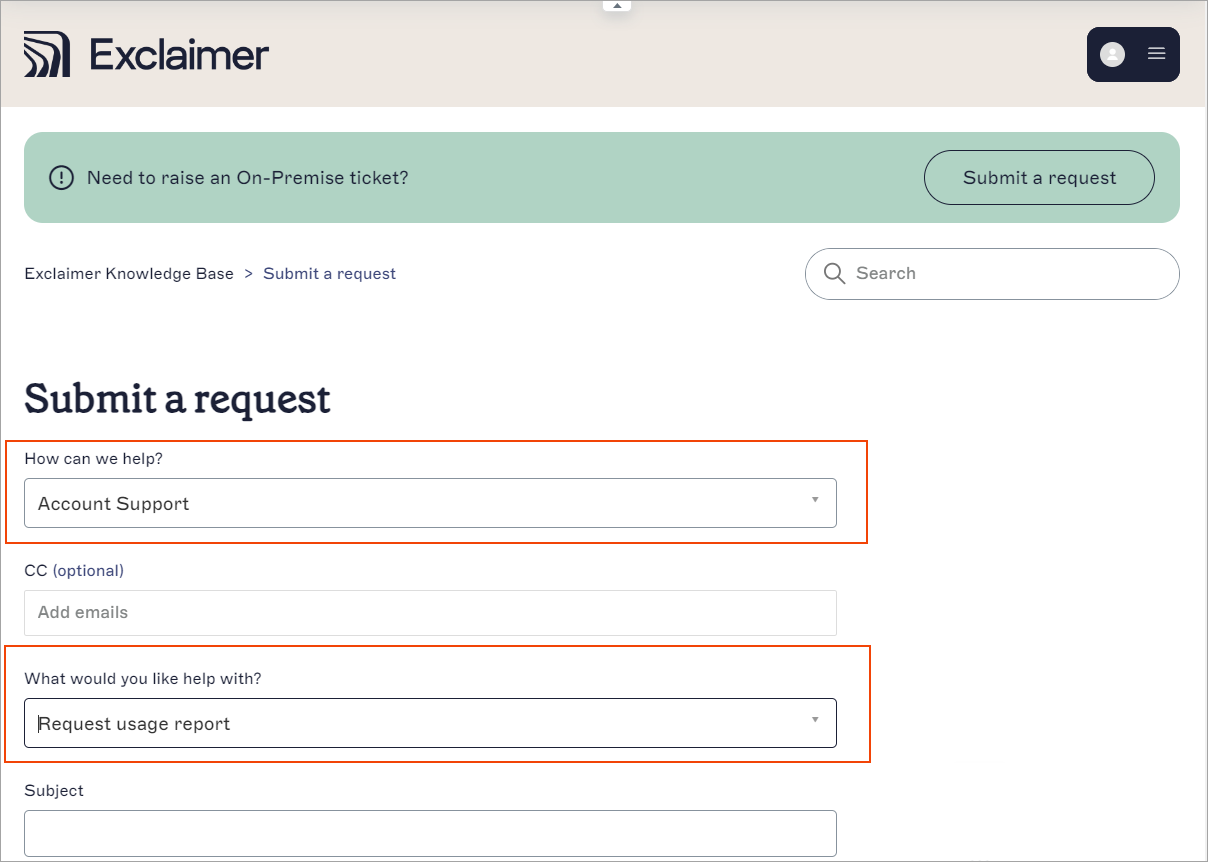The width and height of the screenshot is (1208, 862).
Task: Open the hamburger navigation menu
Action: coord(1156,54)
